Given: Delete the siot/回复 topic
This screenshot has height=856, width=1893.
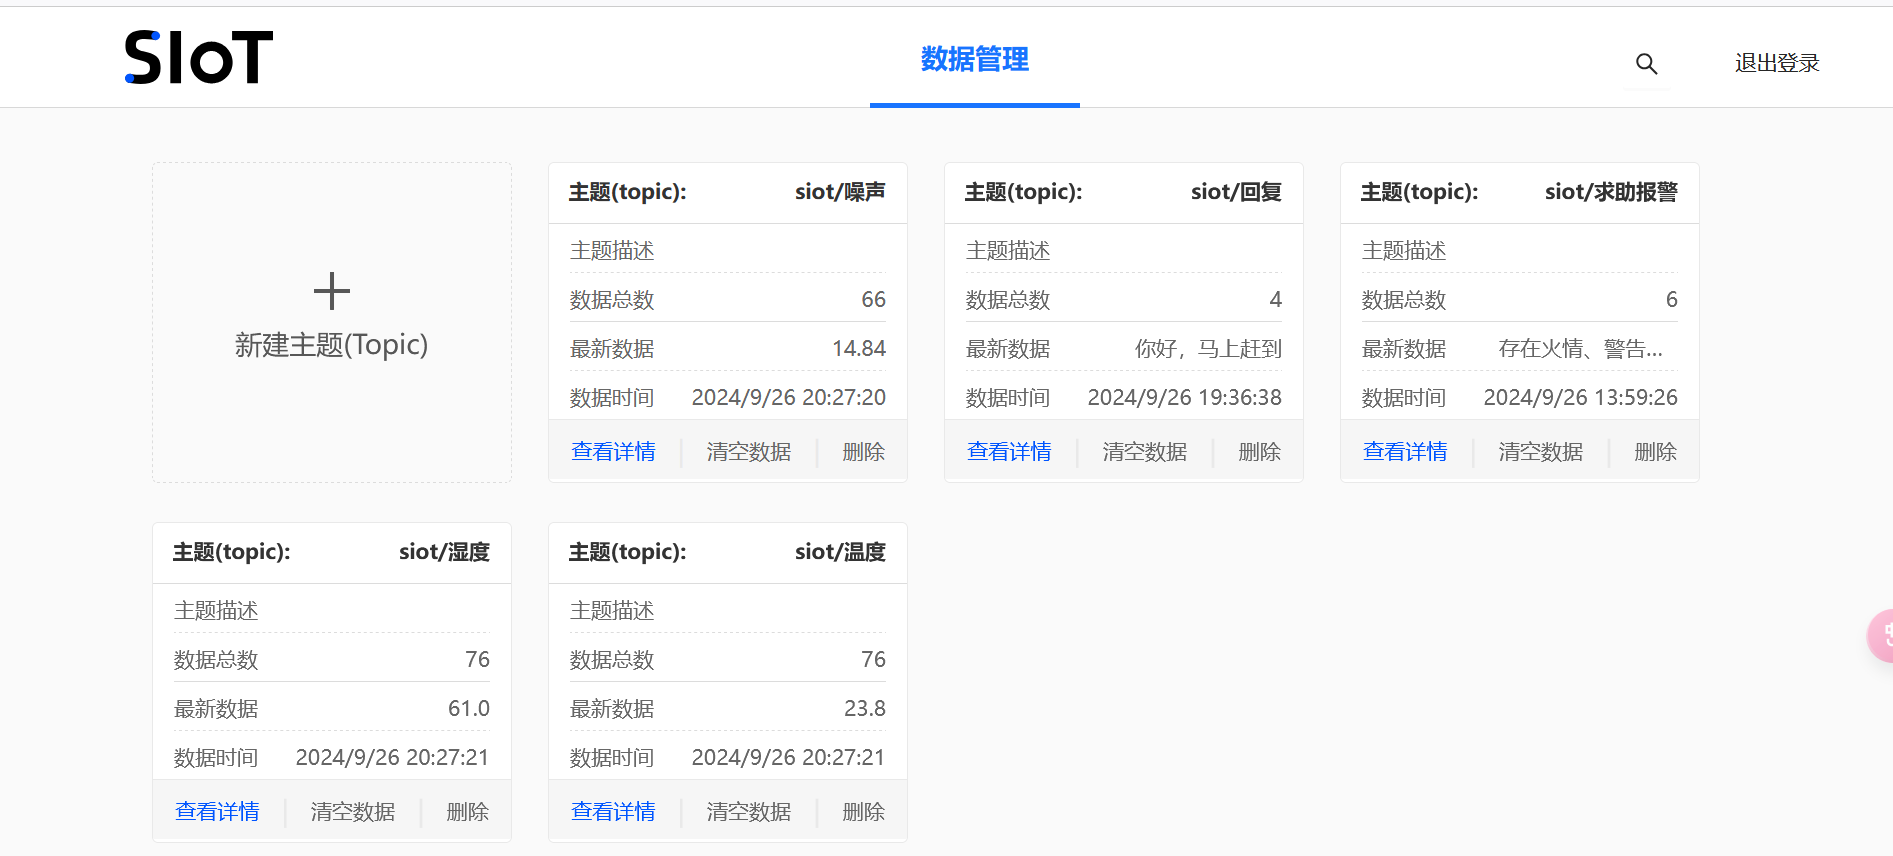Looking at the screenshot, I should click(1260, 452).
